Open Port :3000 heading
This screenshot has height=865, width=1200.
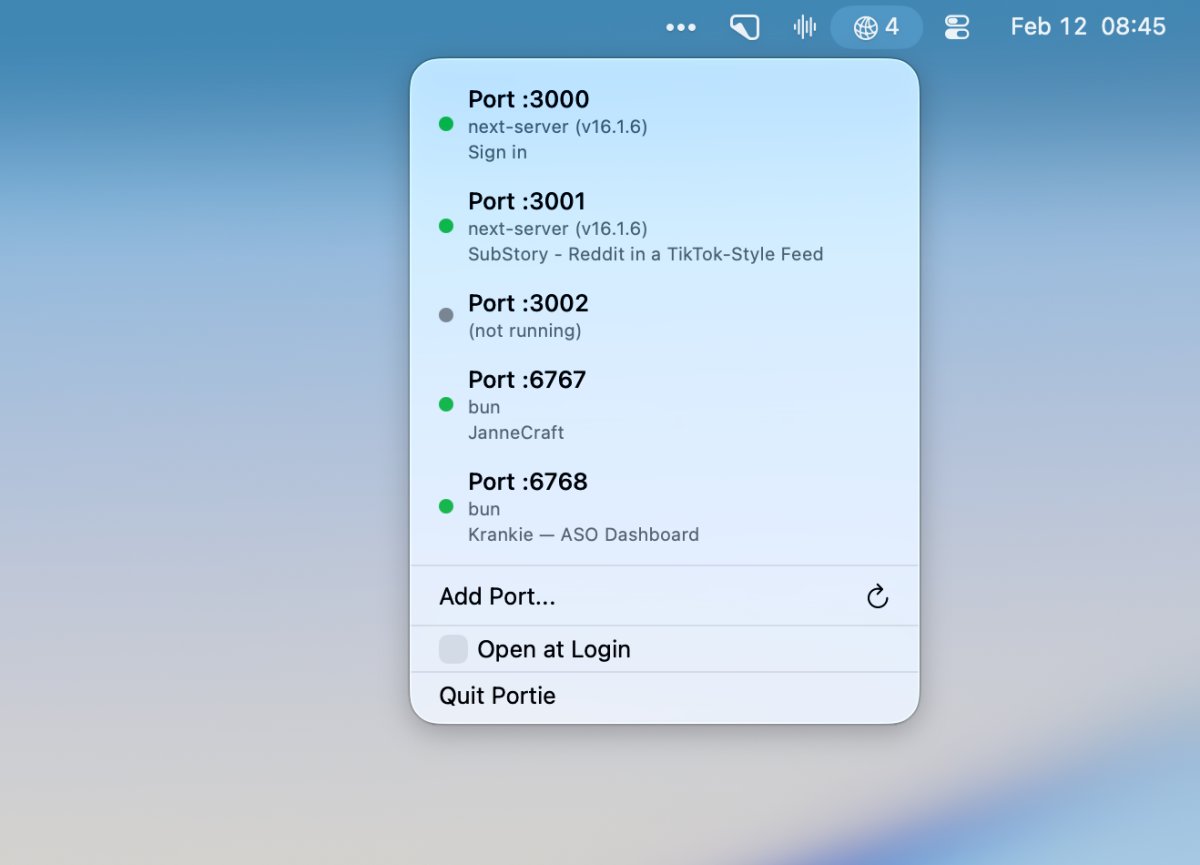528,99
